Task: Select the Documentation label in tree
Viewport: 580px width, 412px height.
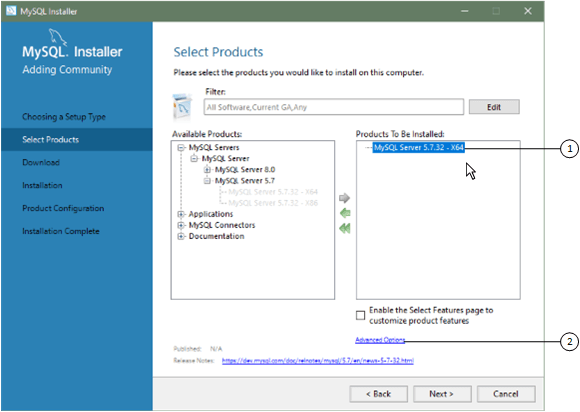Action: pyautogui.click(x=216, y=236)
